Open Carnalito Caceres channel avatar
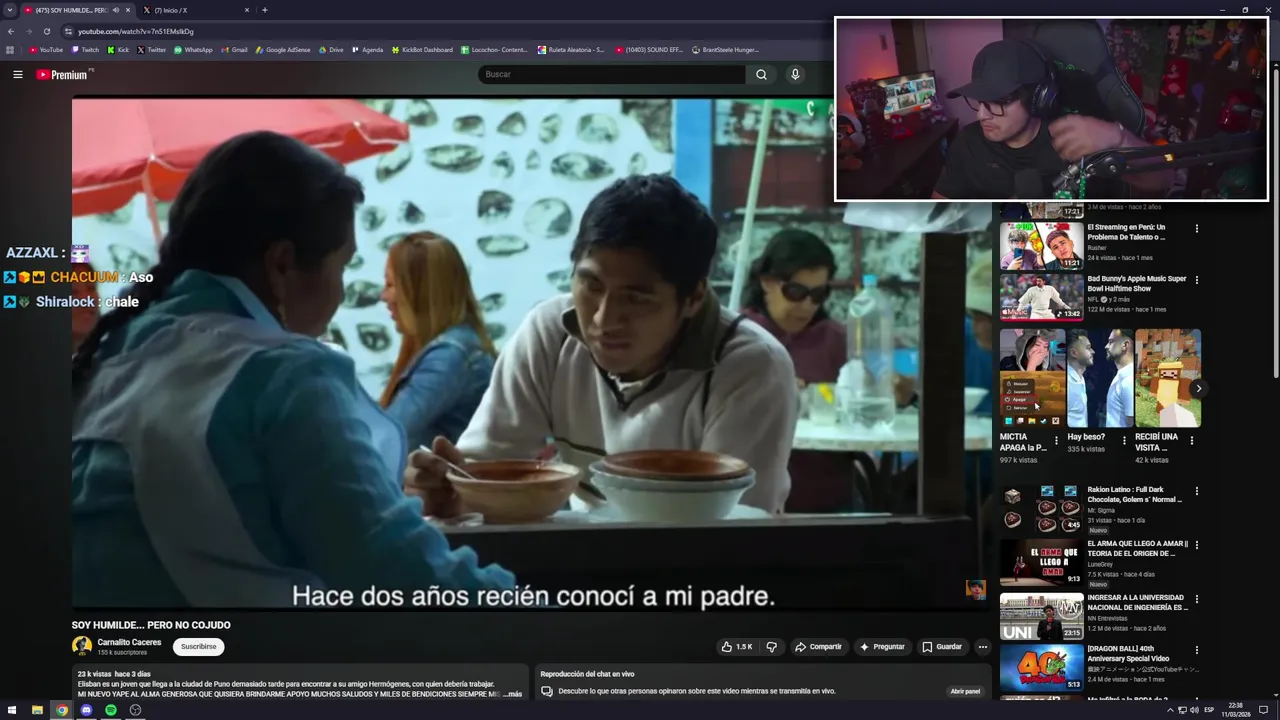 click(x=82, y=646)
